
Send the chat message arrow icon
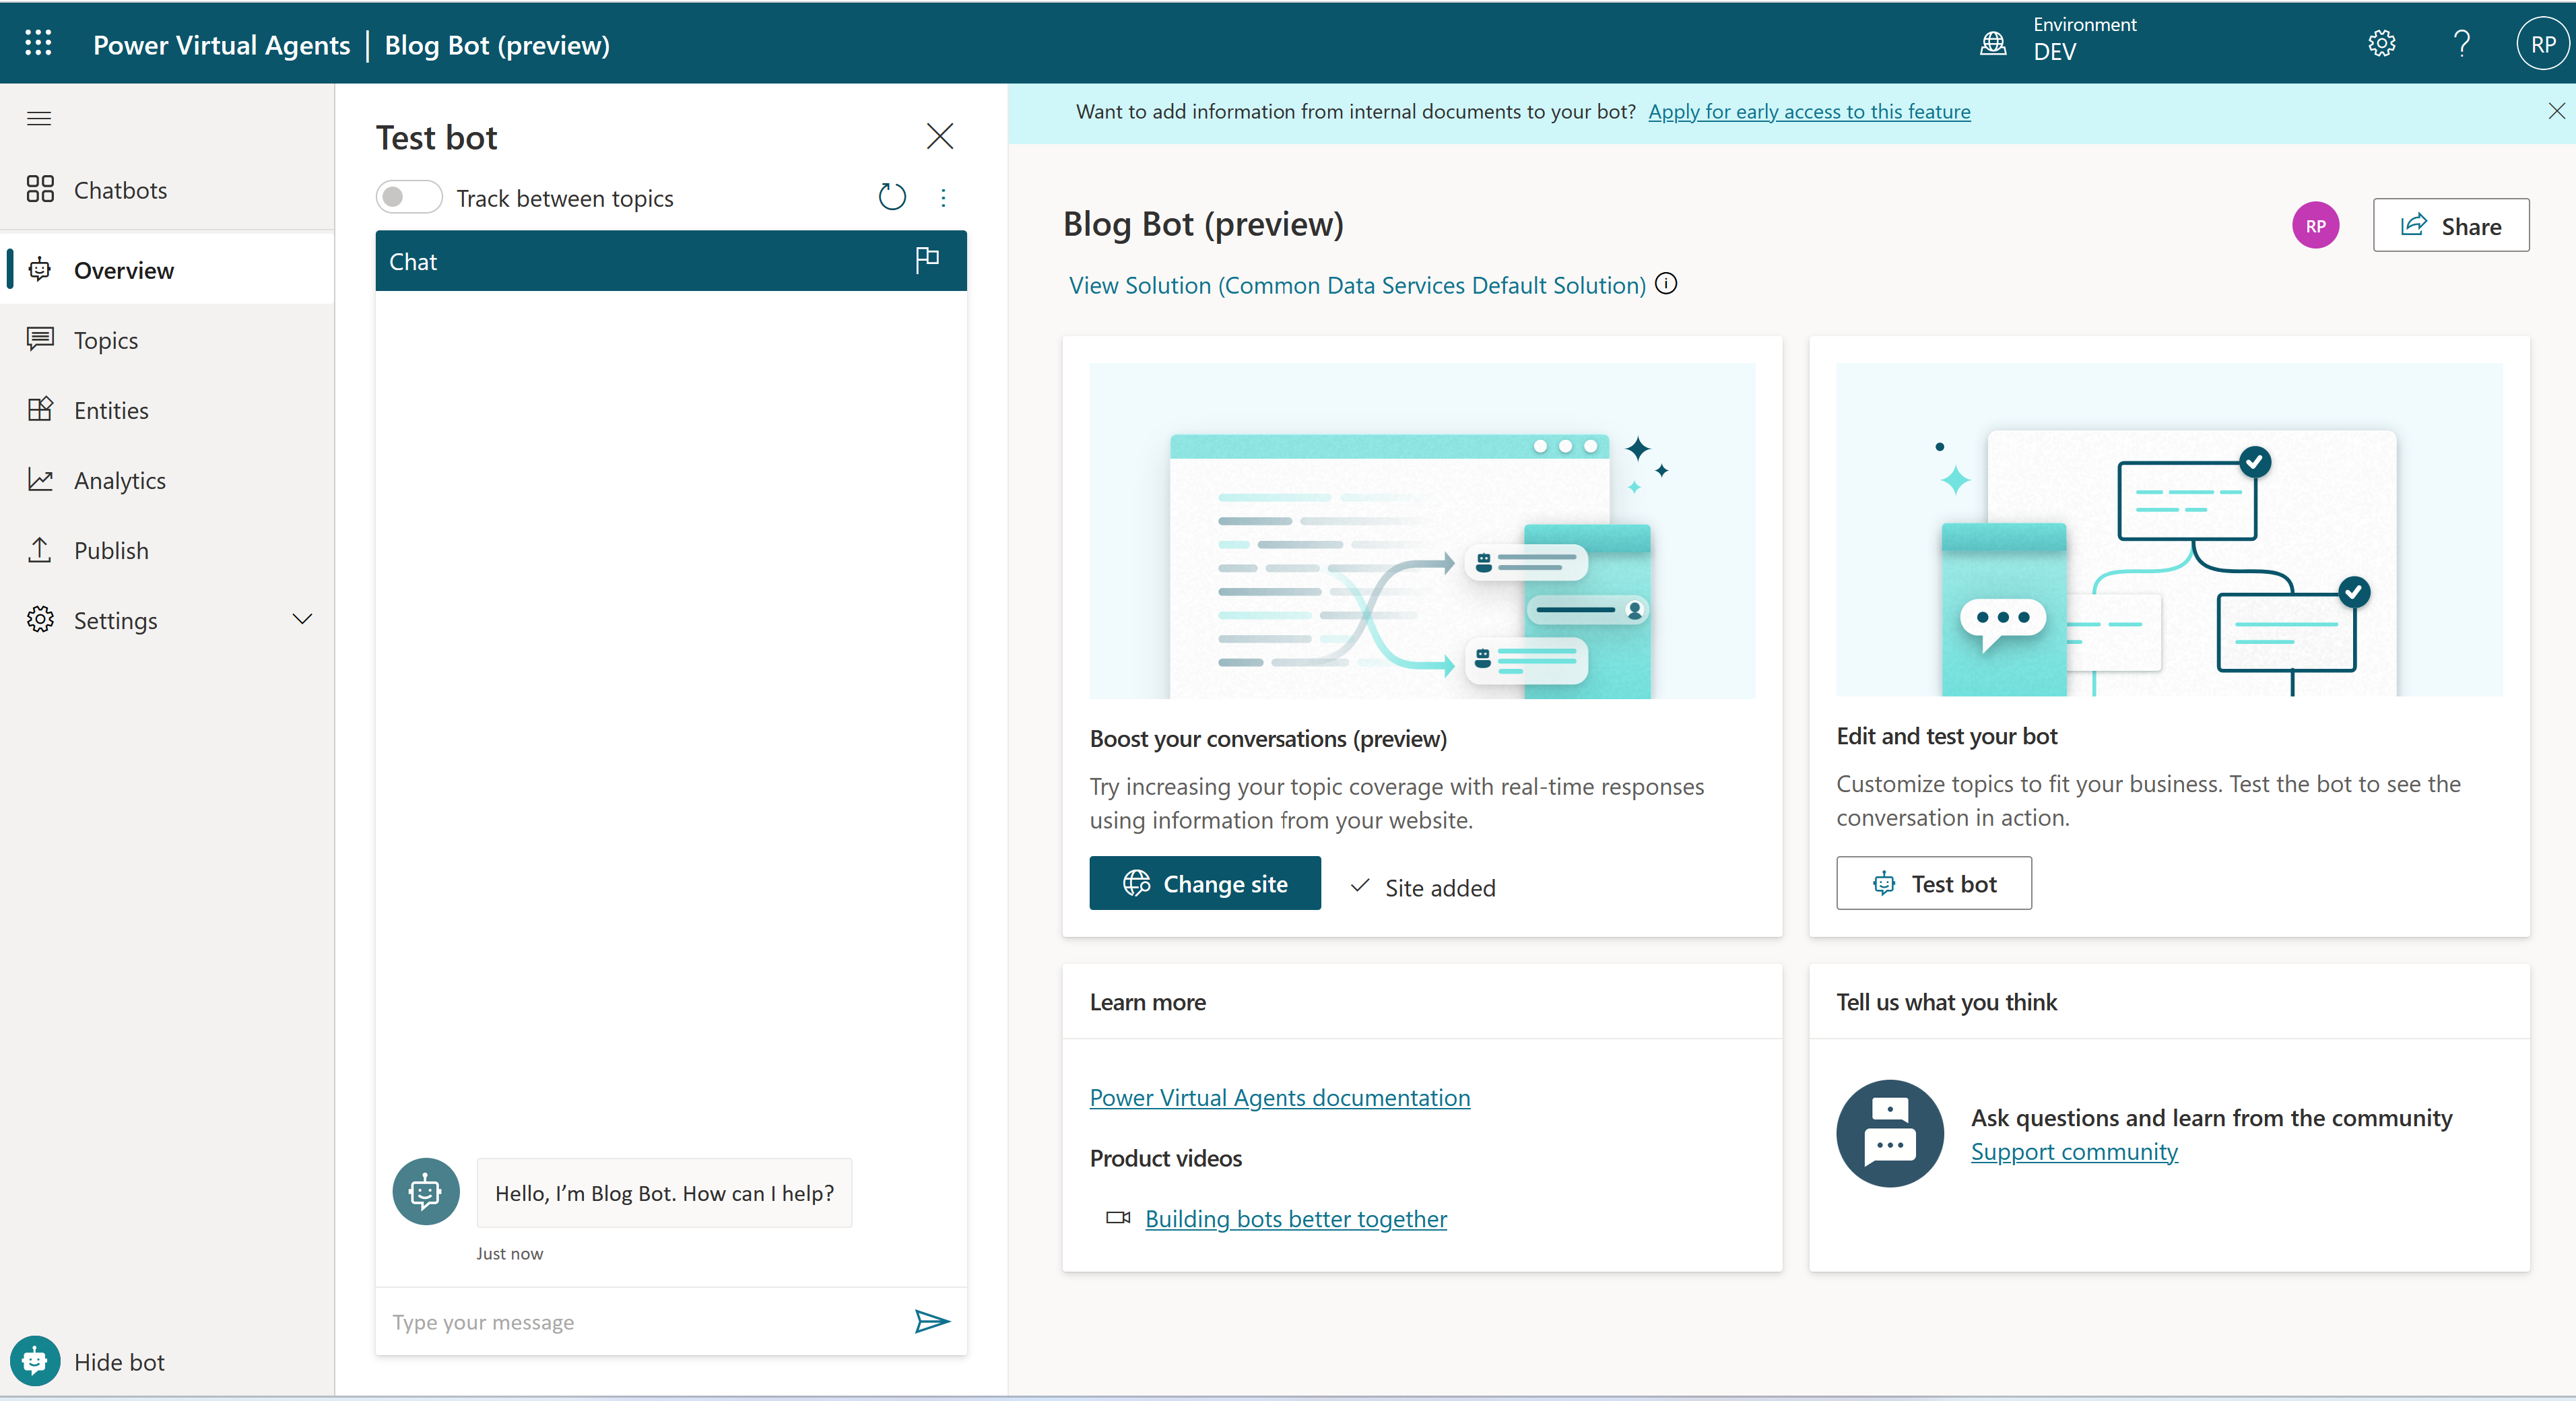(932, 1321)
